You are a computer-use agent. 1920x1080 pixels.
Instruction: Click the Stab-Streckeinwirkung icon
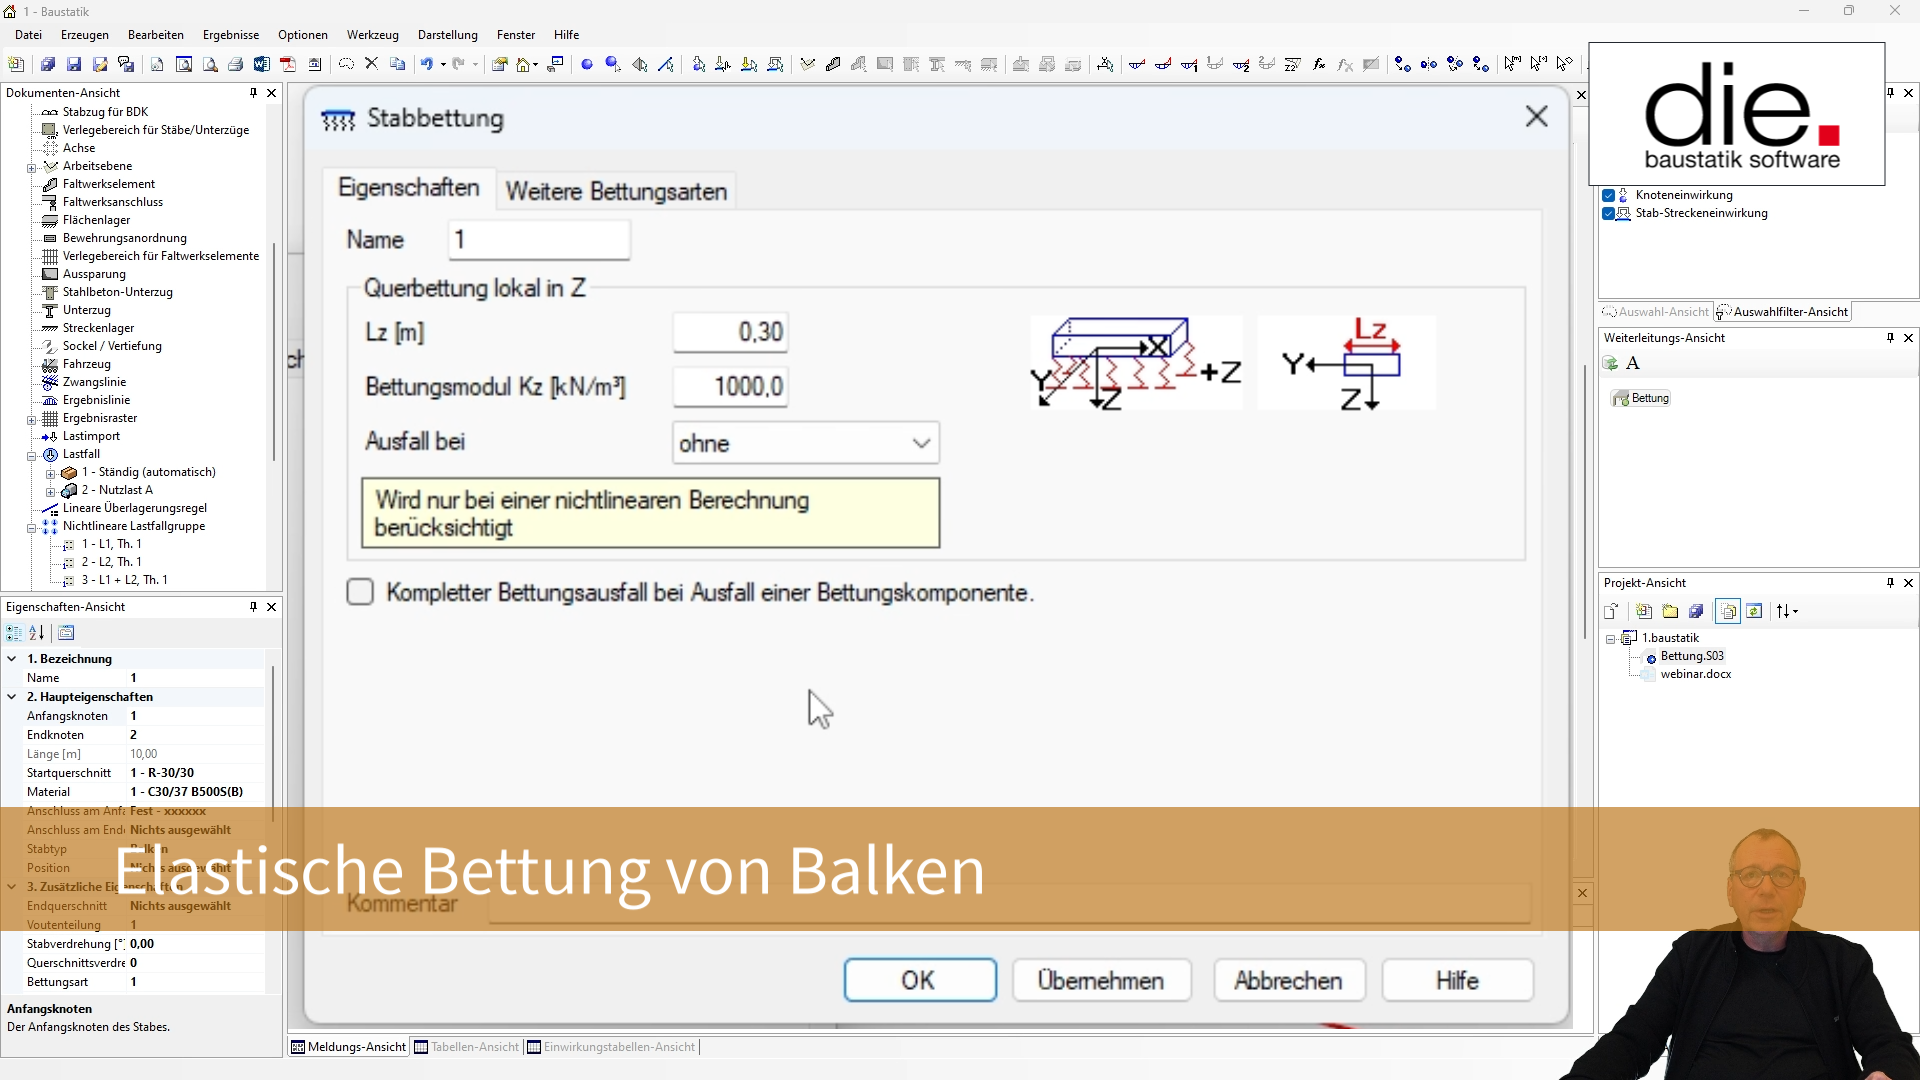click(1627, 214)
